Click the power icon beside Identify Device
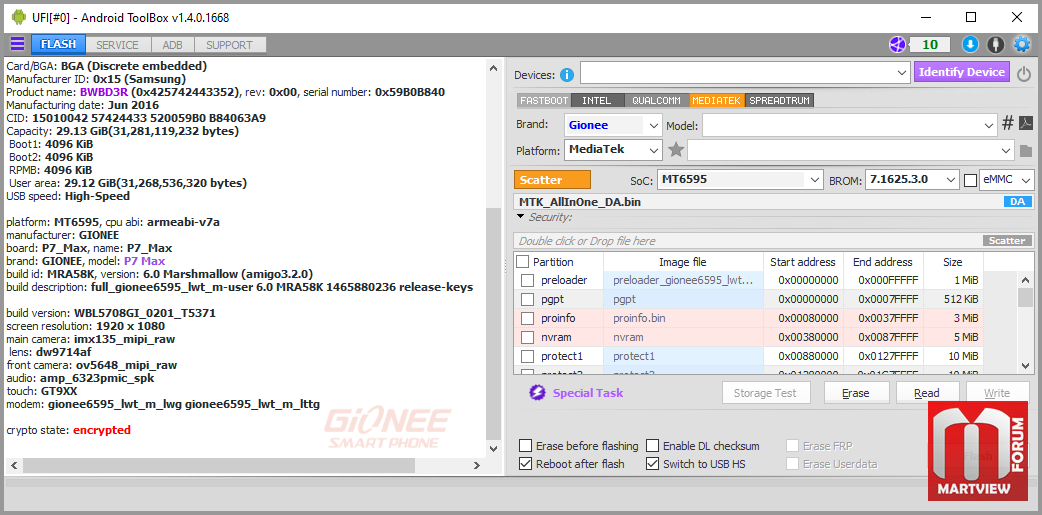 click(x=1024, y=73)
